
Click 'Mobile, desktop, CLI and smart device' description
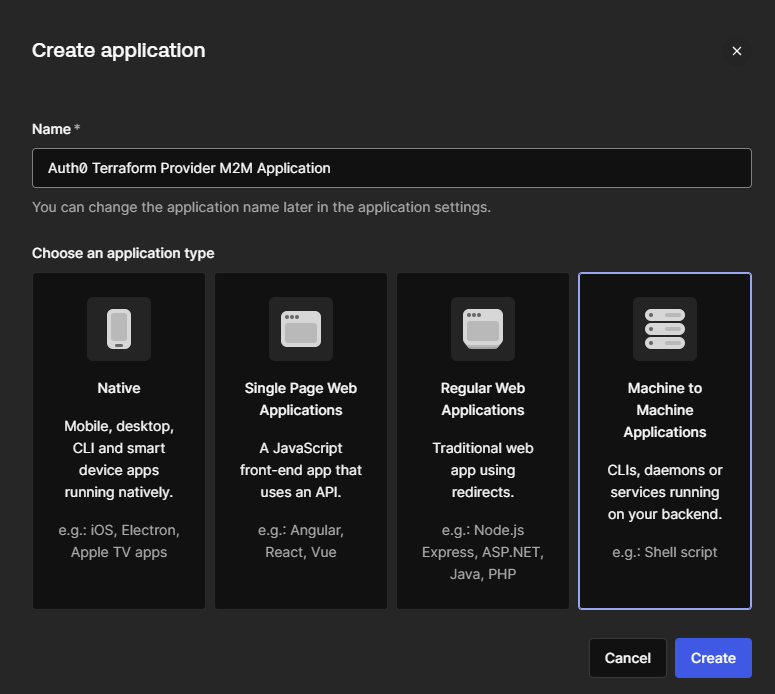(x=119, y=459)
